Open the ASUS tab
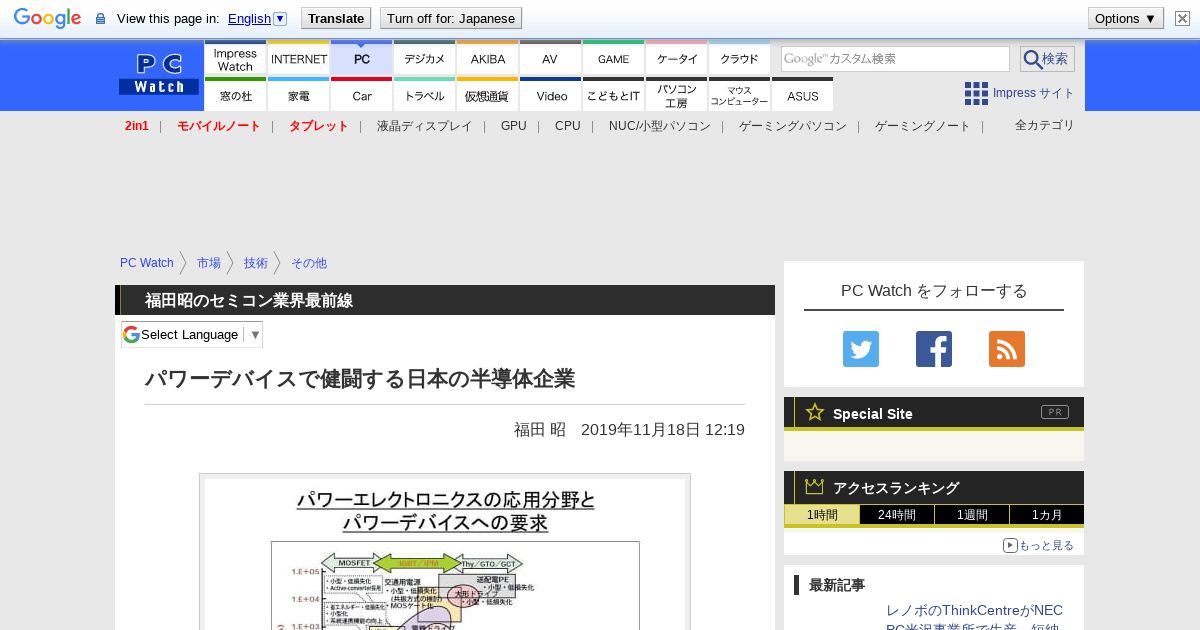The width and height of the screenshot is (1200, 630). pyautogui.click(x=803, y=94)
